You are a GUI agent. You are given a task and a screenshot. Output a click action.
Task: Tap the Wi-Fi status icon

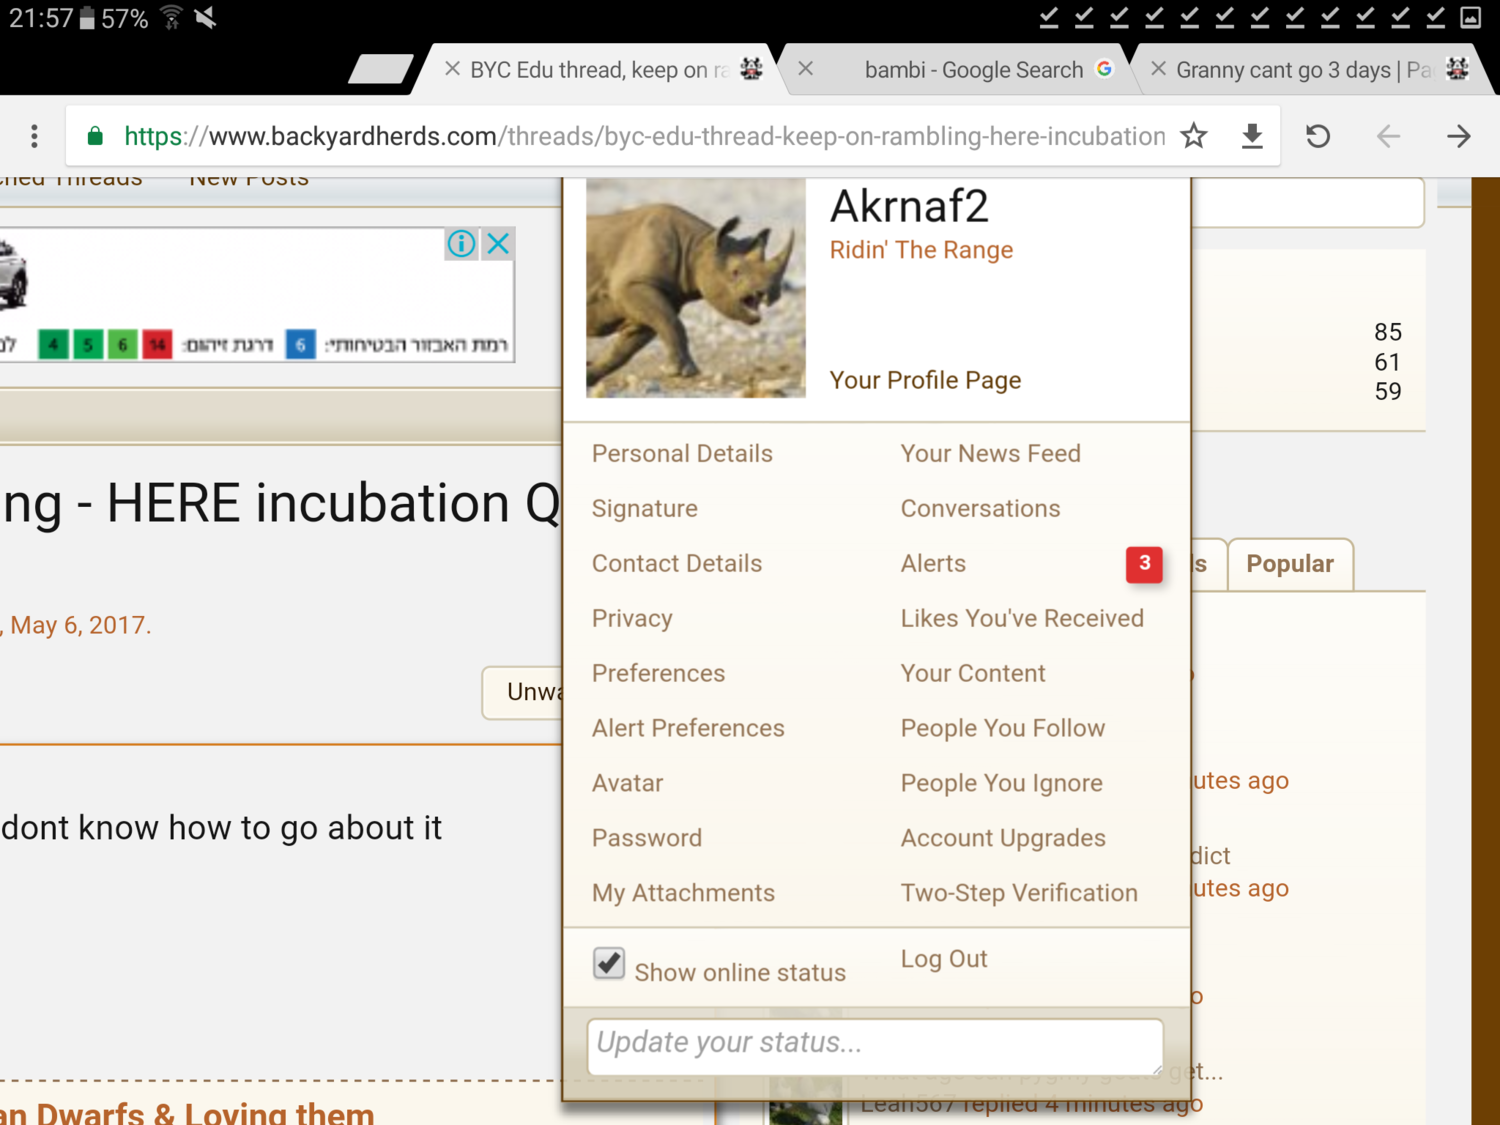[x=172, y=18]
